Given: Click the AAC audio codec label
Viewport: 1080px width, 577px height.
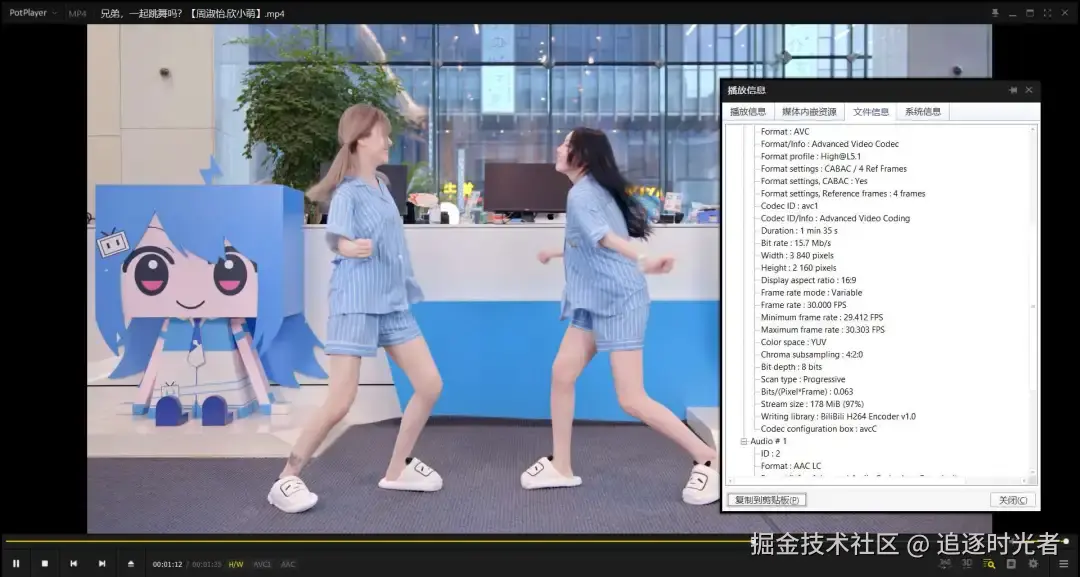Looking at the screenshot, I should 288,564.
